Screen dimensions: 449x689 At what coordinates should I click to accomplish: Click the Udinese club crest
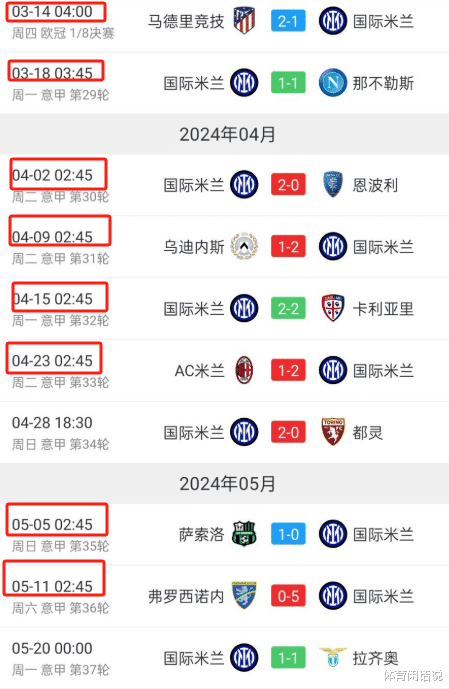point(244,247)
